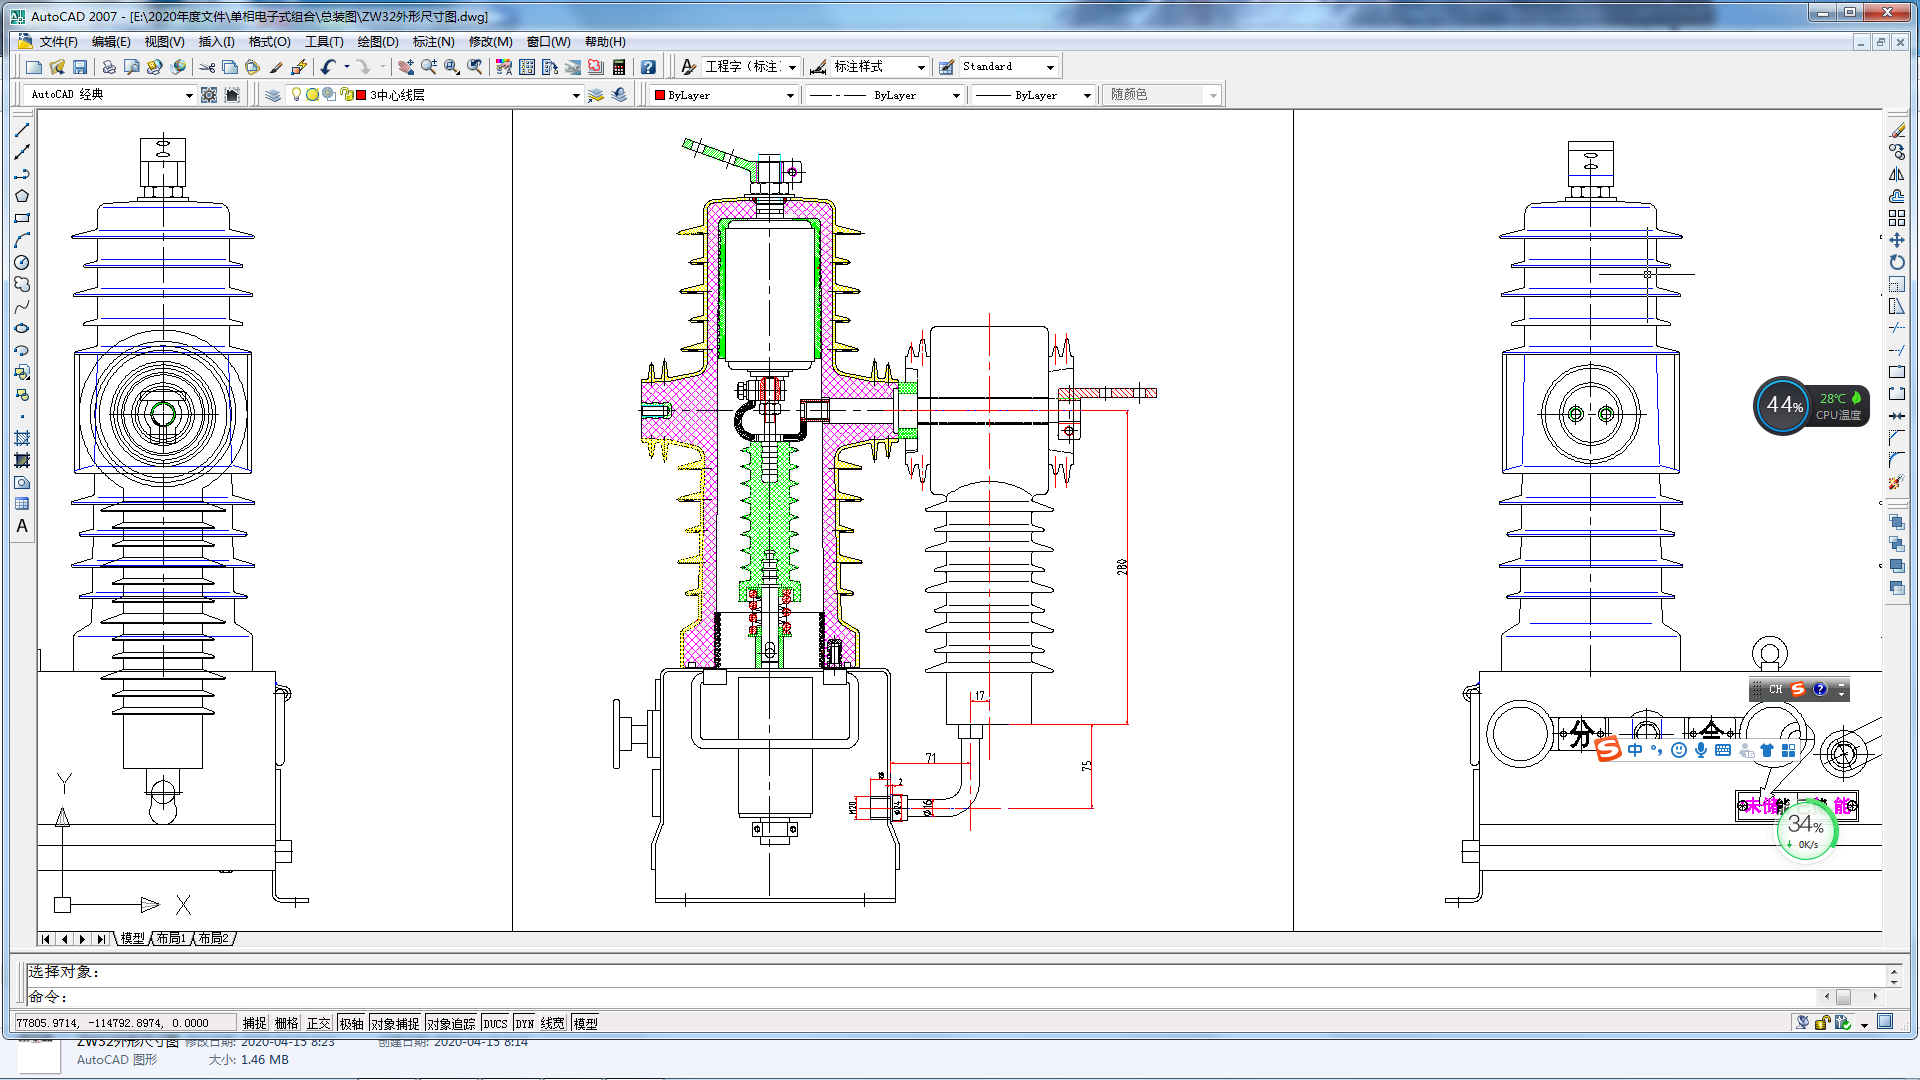The image size is (1920, 1080).
Task: Switch to the 布局1 layout tab
Action: (x=171, y=938)
